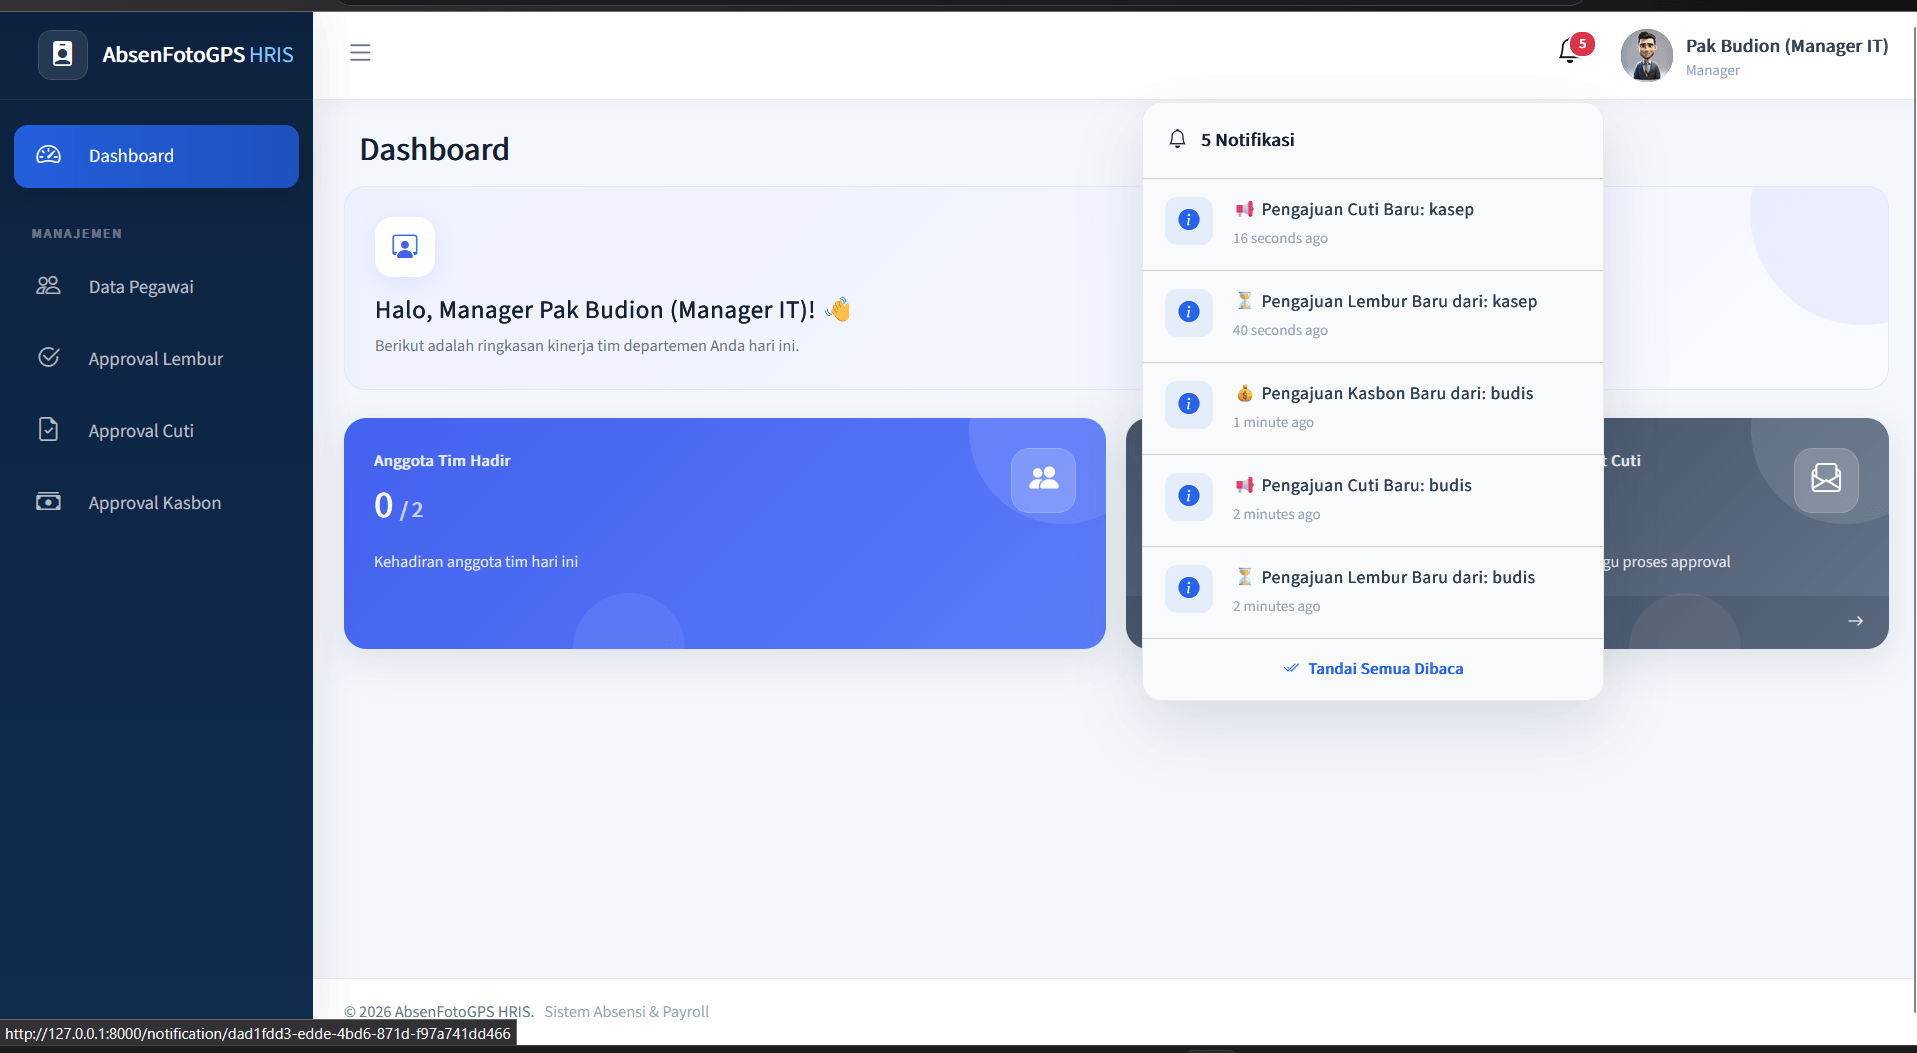Click the '16 seconds ago' timestamp
The width and height of the screenshot is (1917, 1053).
(x=1280, y=238)
